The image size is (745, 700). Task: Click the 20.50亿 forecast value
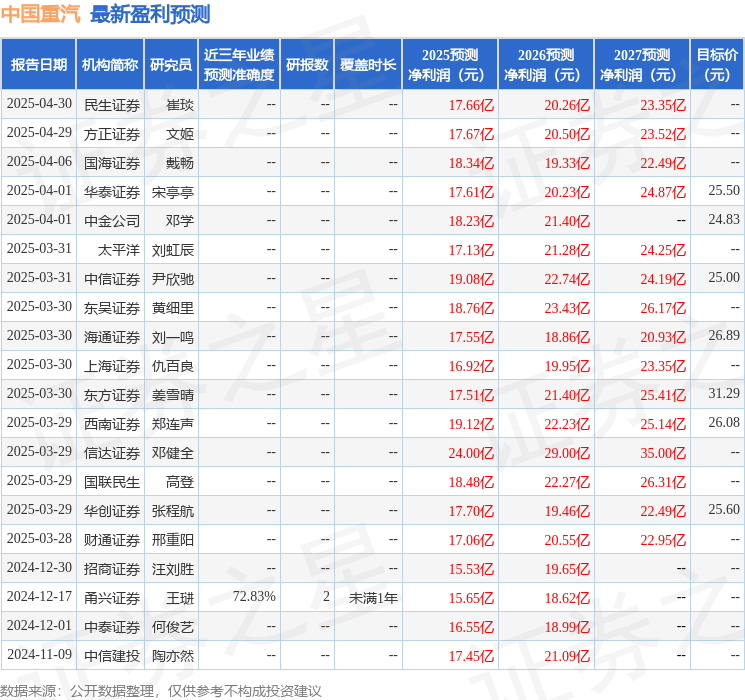[x=567, y=134]
